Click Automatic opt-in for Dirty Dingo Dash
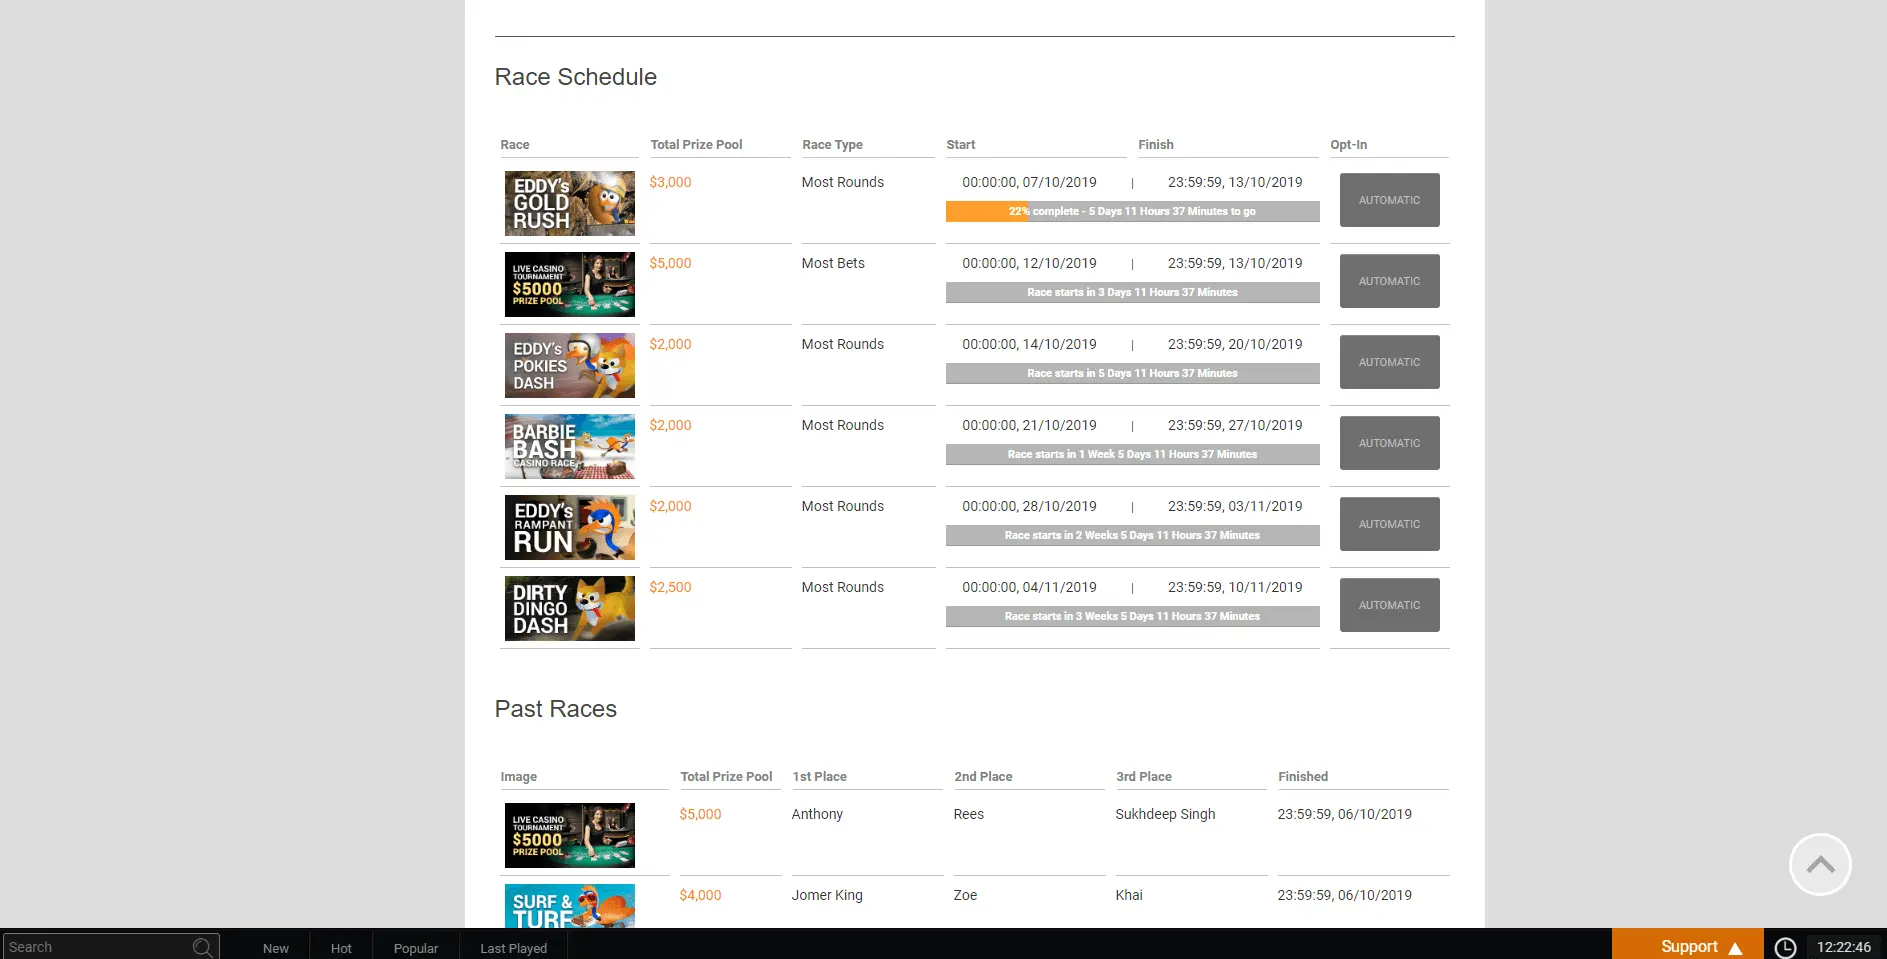This screenshot has width=1887, height=959. [x=1389, y=605]
